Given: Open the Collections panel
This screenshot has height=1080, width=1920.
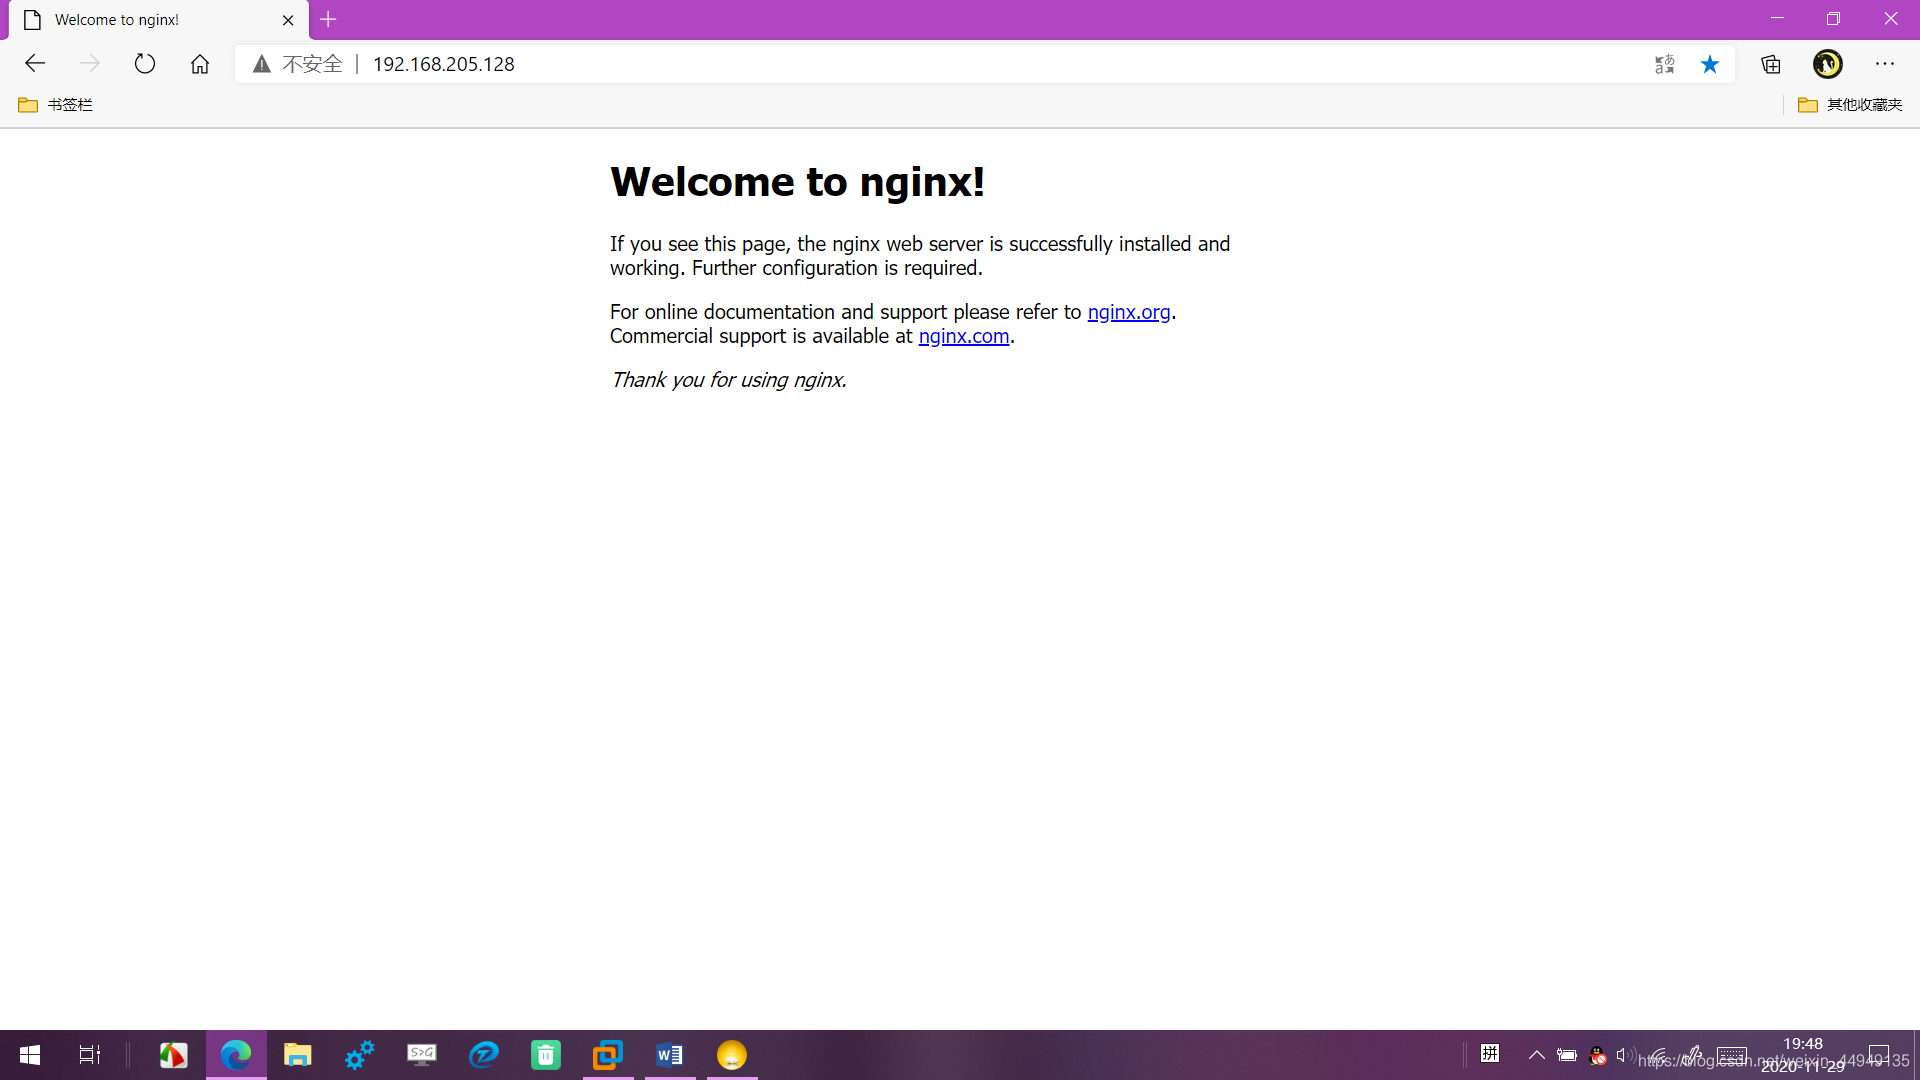Looking at the screenshot, I should pos(1771,64).
